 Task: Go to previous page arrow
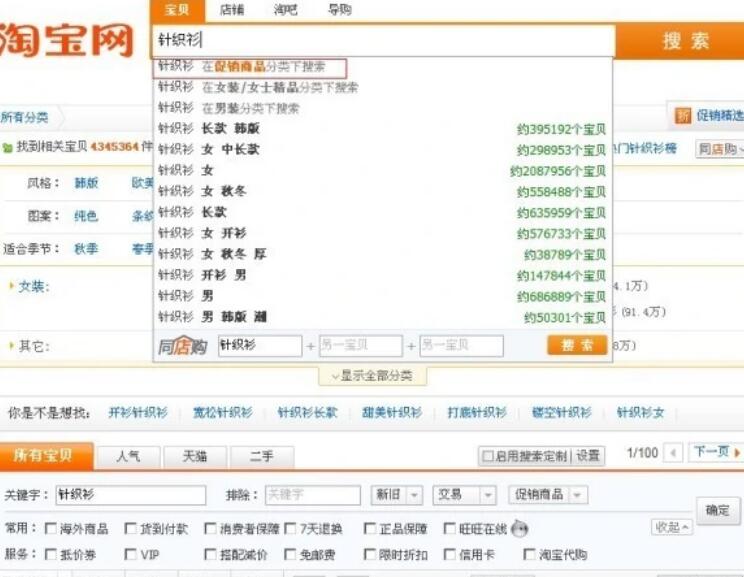pos(673,453)
